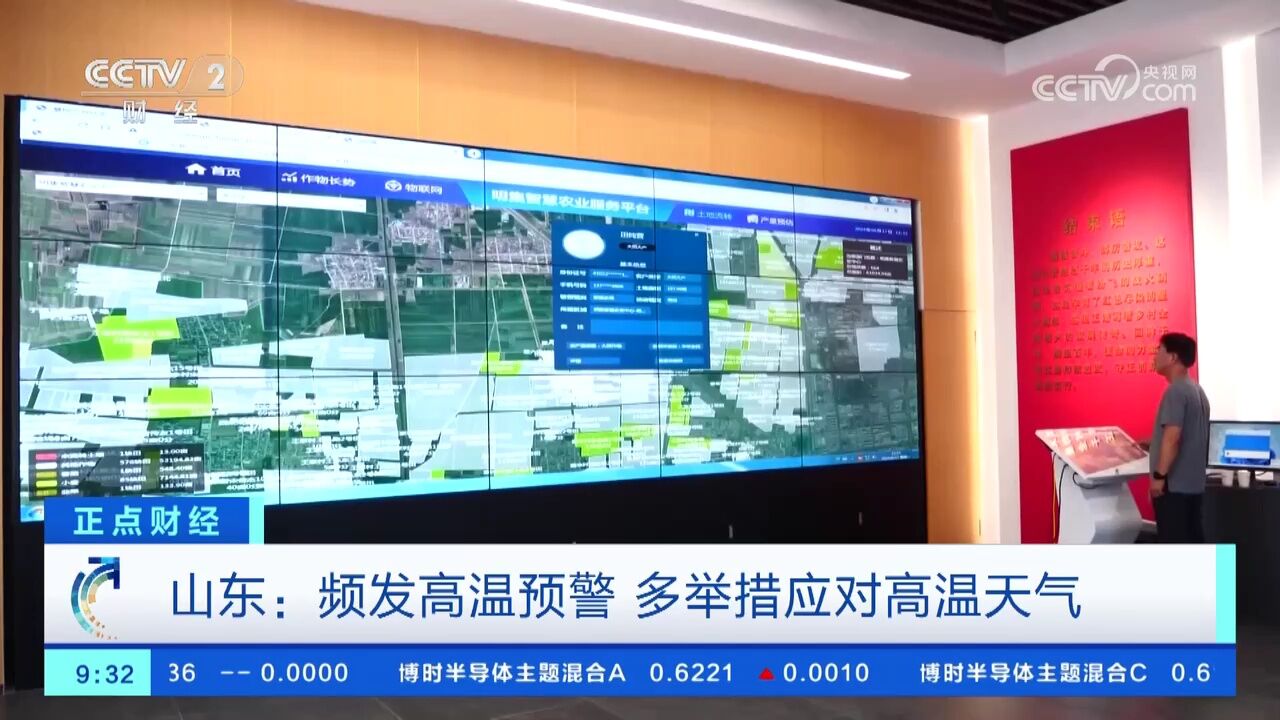Screen dimensions: 1280x720
Task: Click ticker entry 博时半导体主题混合A
Action: click(x=512, y=673)
